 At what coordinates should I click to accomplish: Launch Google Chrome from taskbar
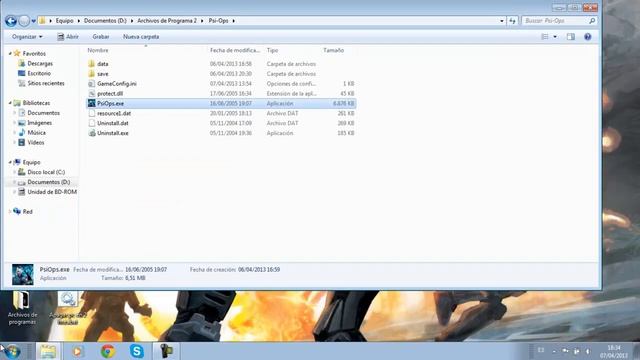coord(108,351)
